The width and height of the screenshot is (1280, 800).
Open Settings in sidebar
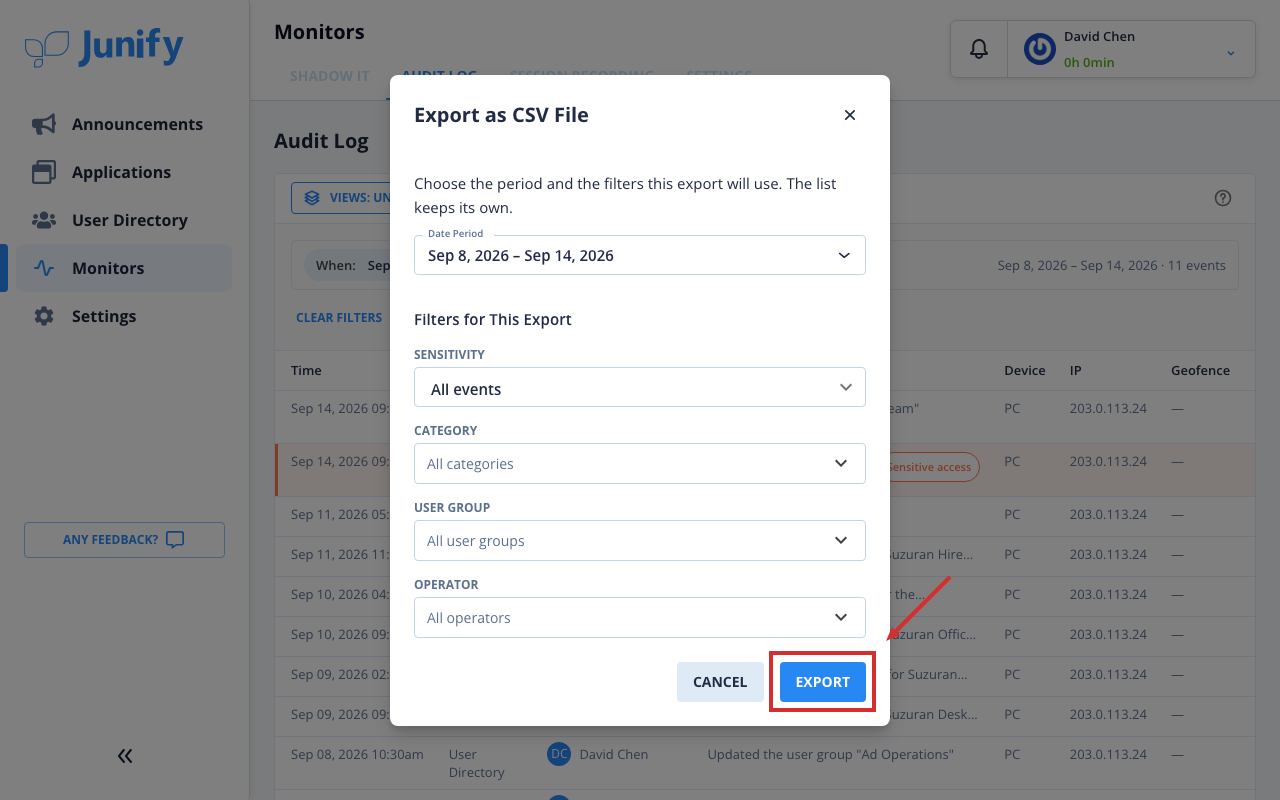coord(124,316)
